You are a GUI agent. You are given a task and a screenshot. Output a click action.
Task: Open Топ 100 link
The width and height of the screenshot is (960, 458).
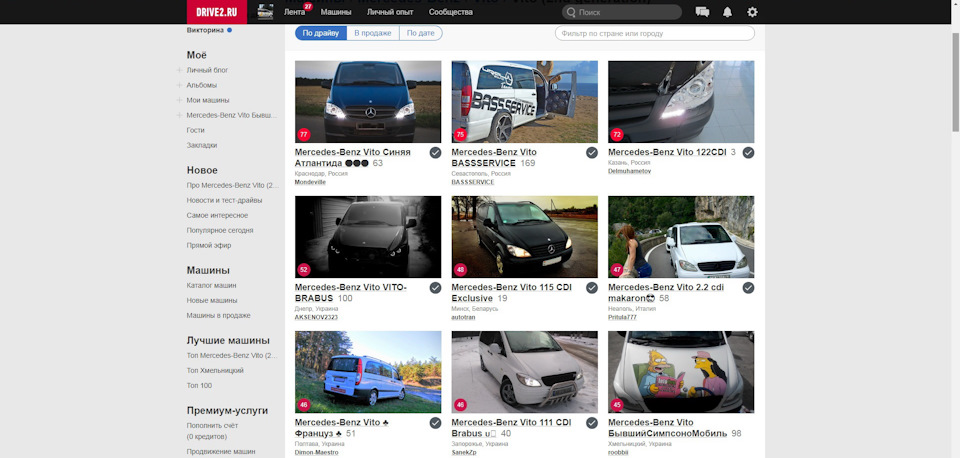coord(199,386)
